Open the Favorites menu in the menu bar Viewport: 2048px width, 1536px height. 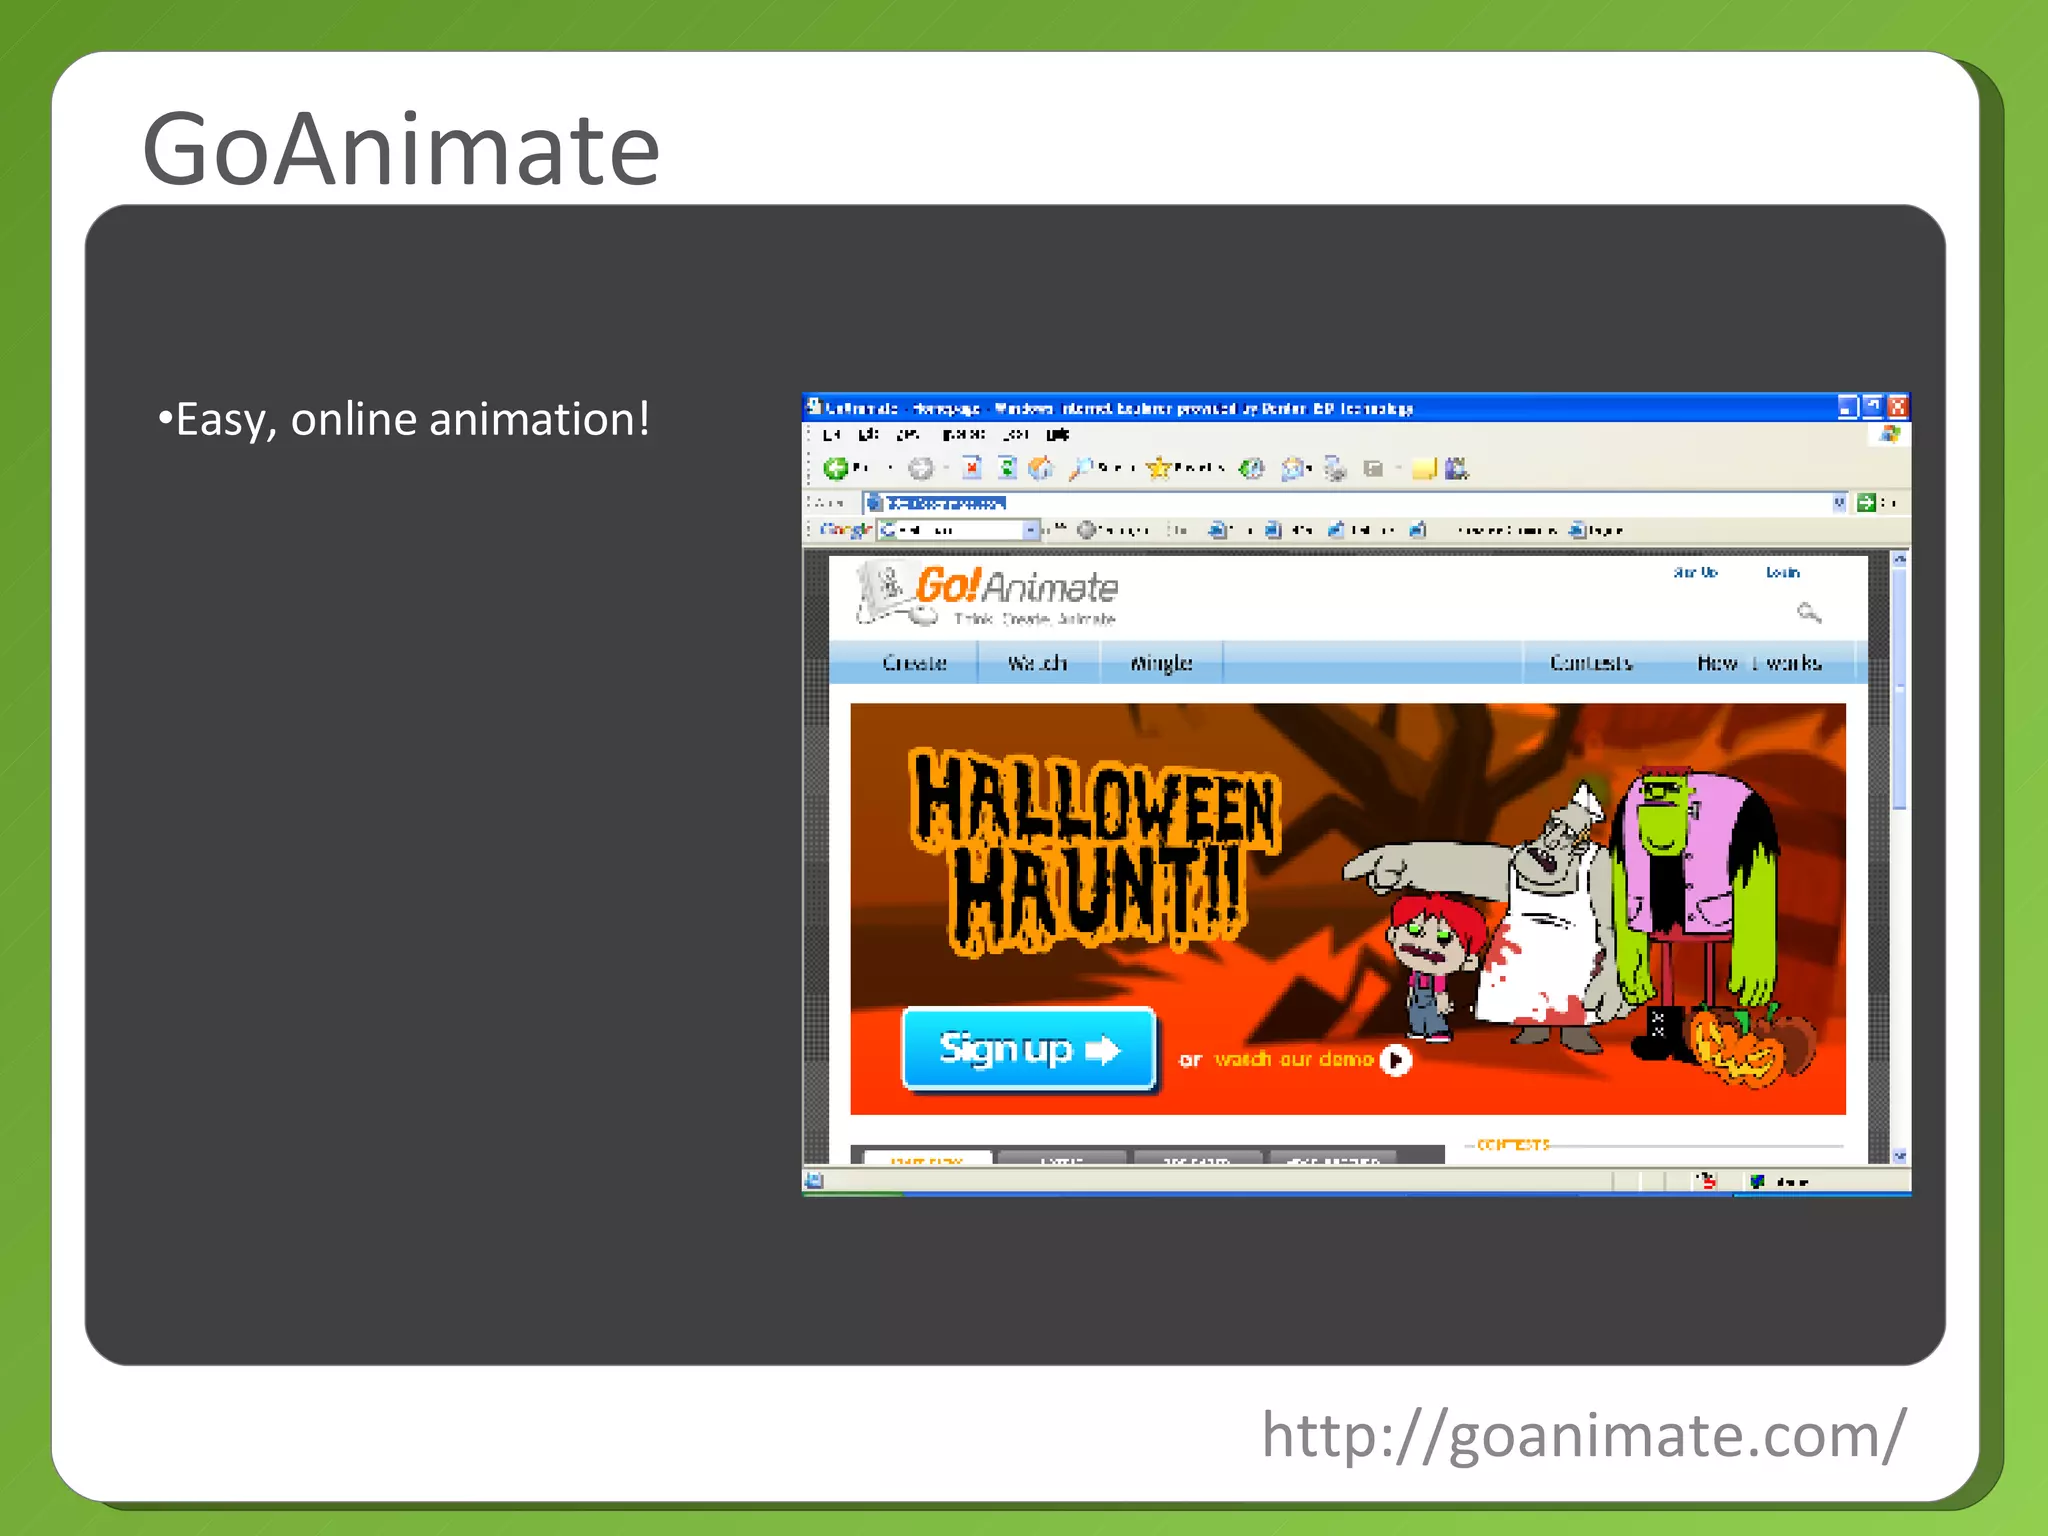963,434
